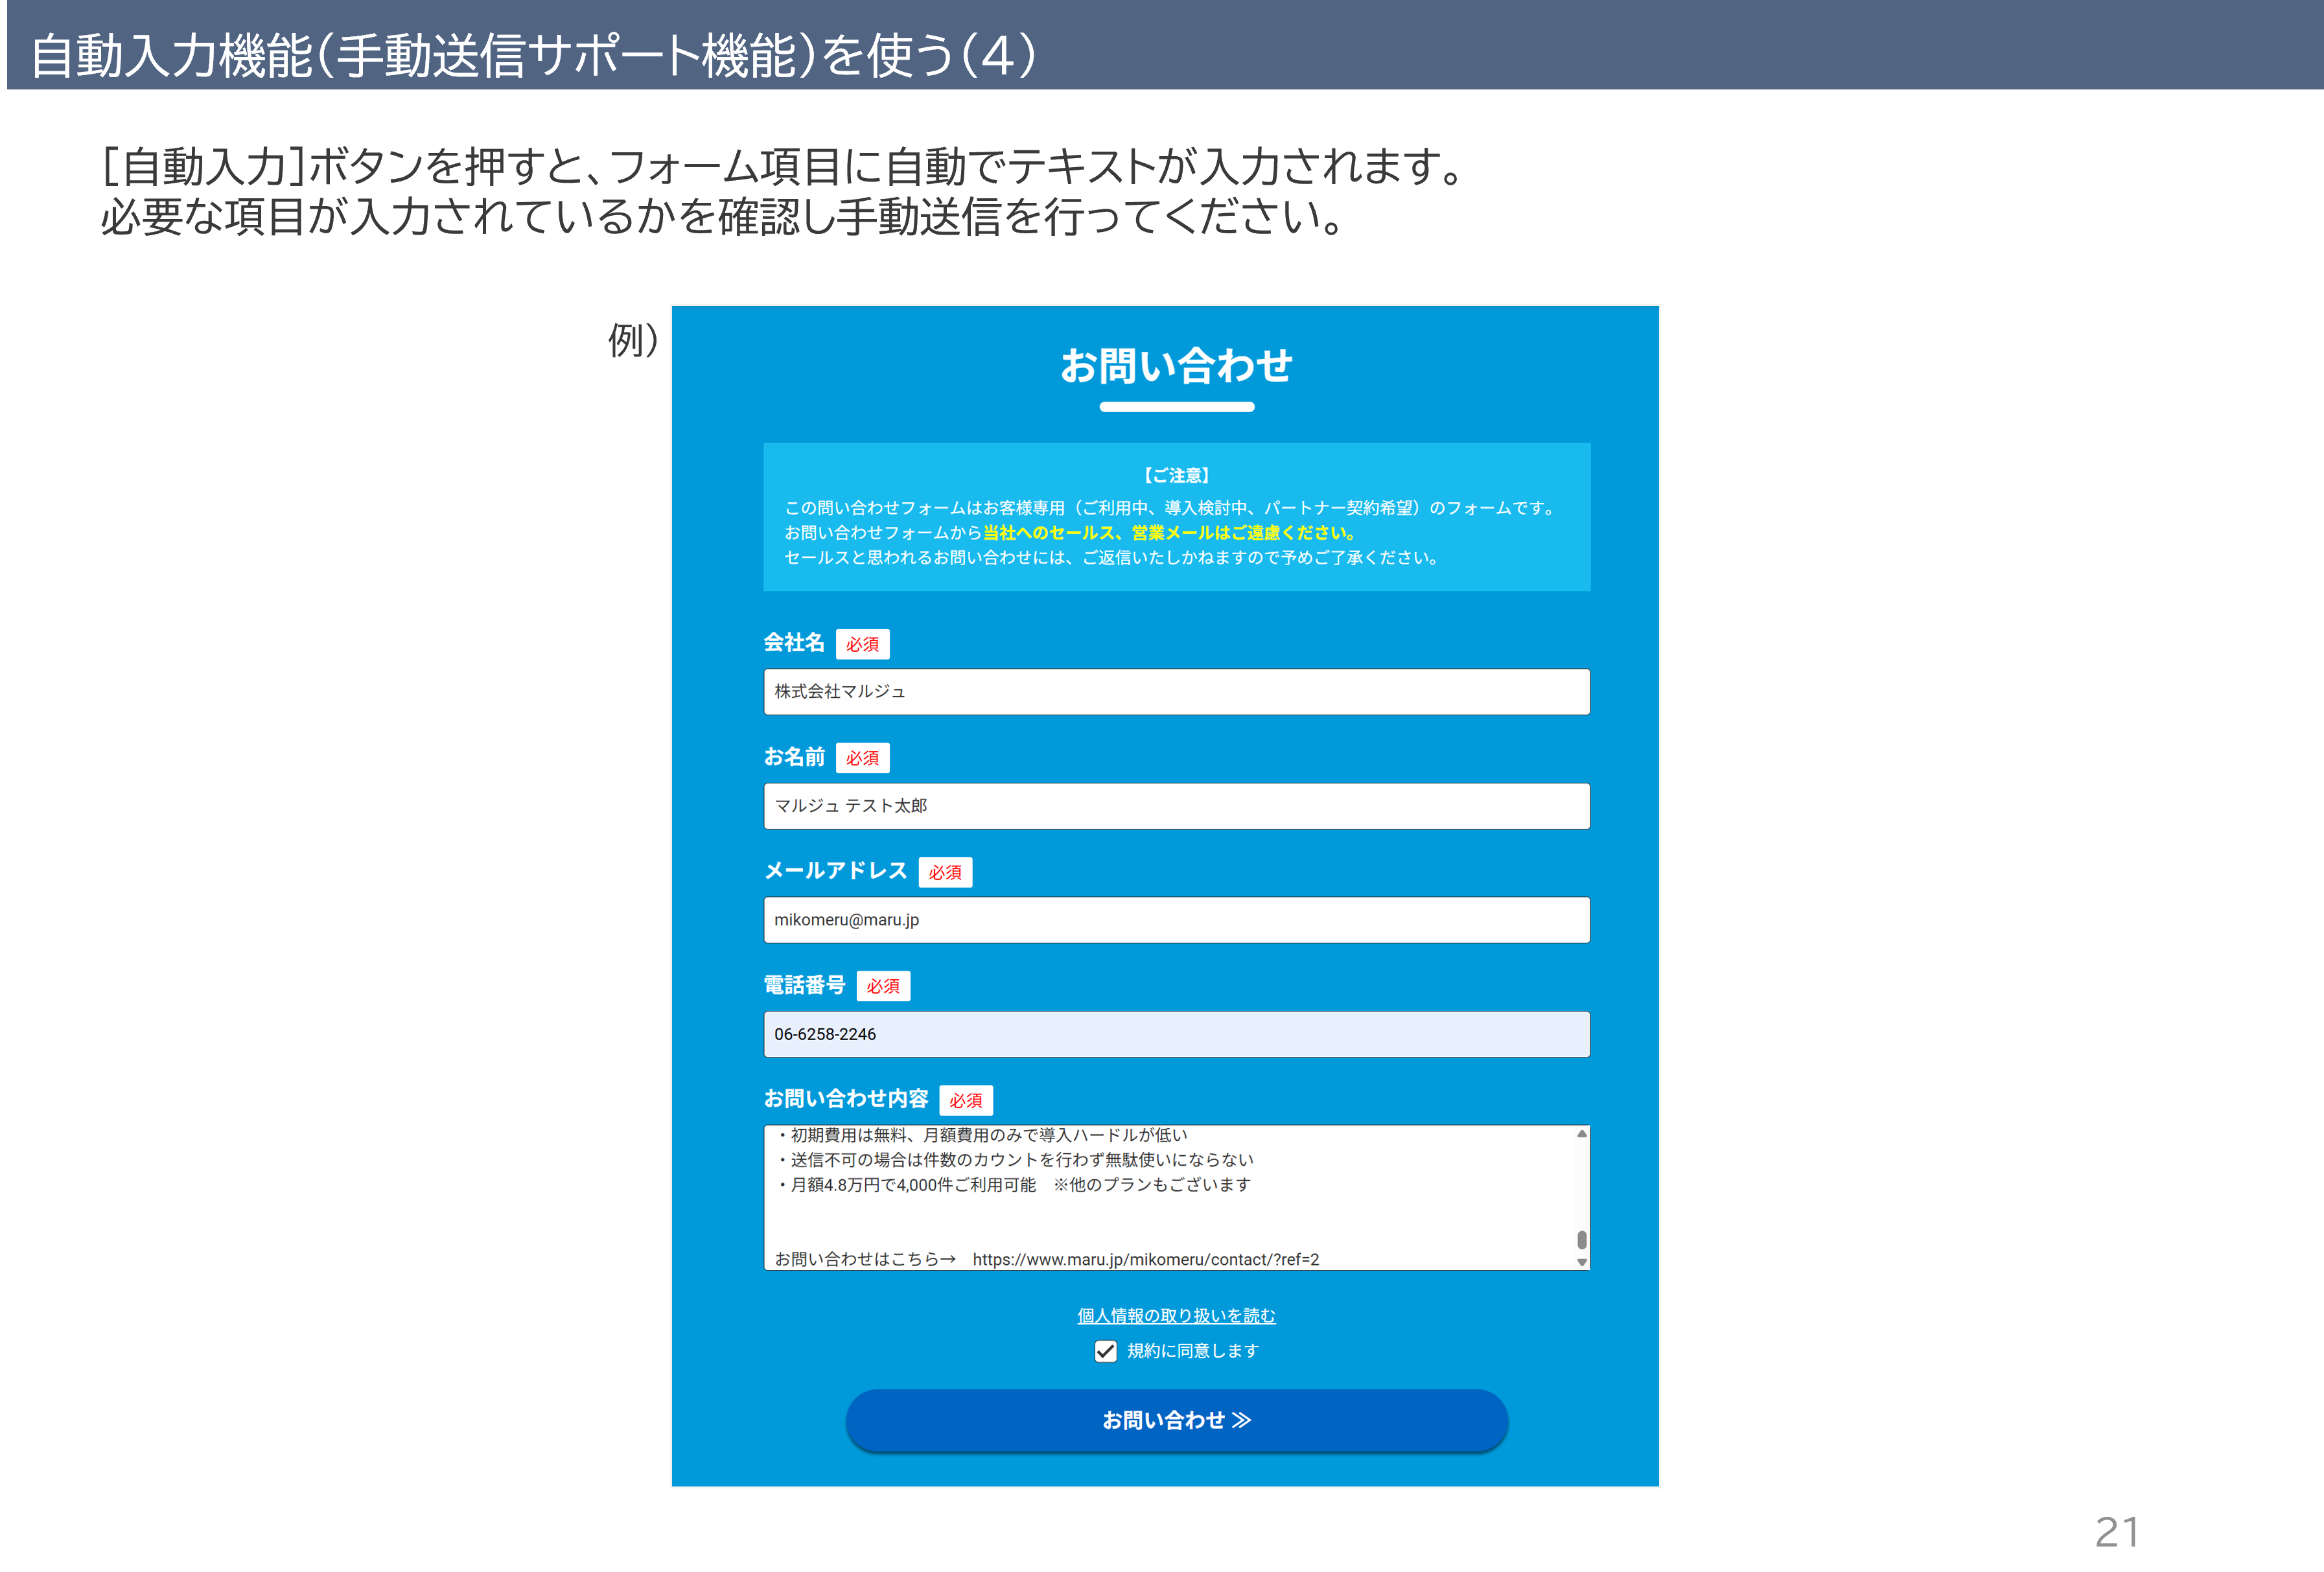Click the 会社名 input field

pyautogui.click(x=1176, y=692)
